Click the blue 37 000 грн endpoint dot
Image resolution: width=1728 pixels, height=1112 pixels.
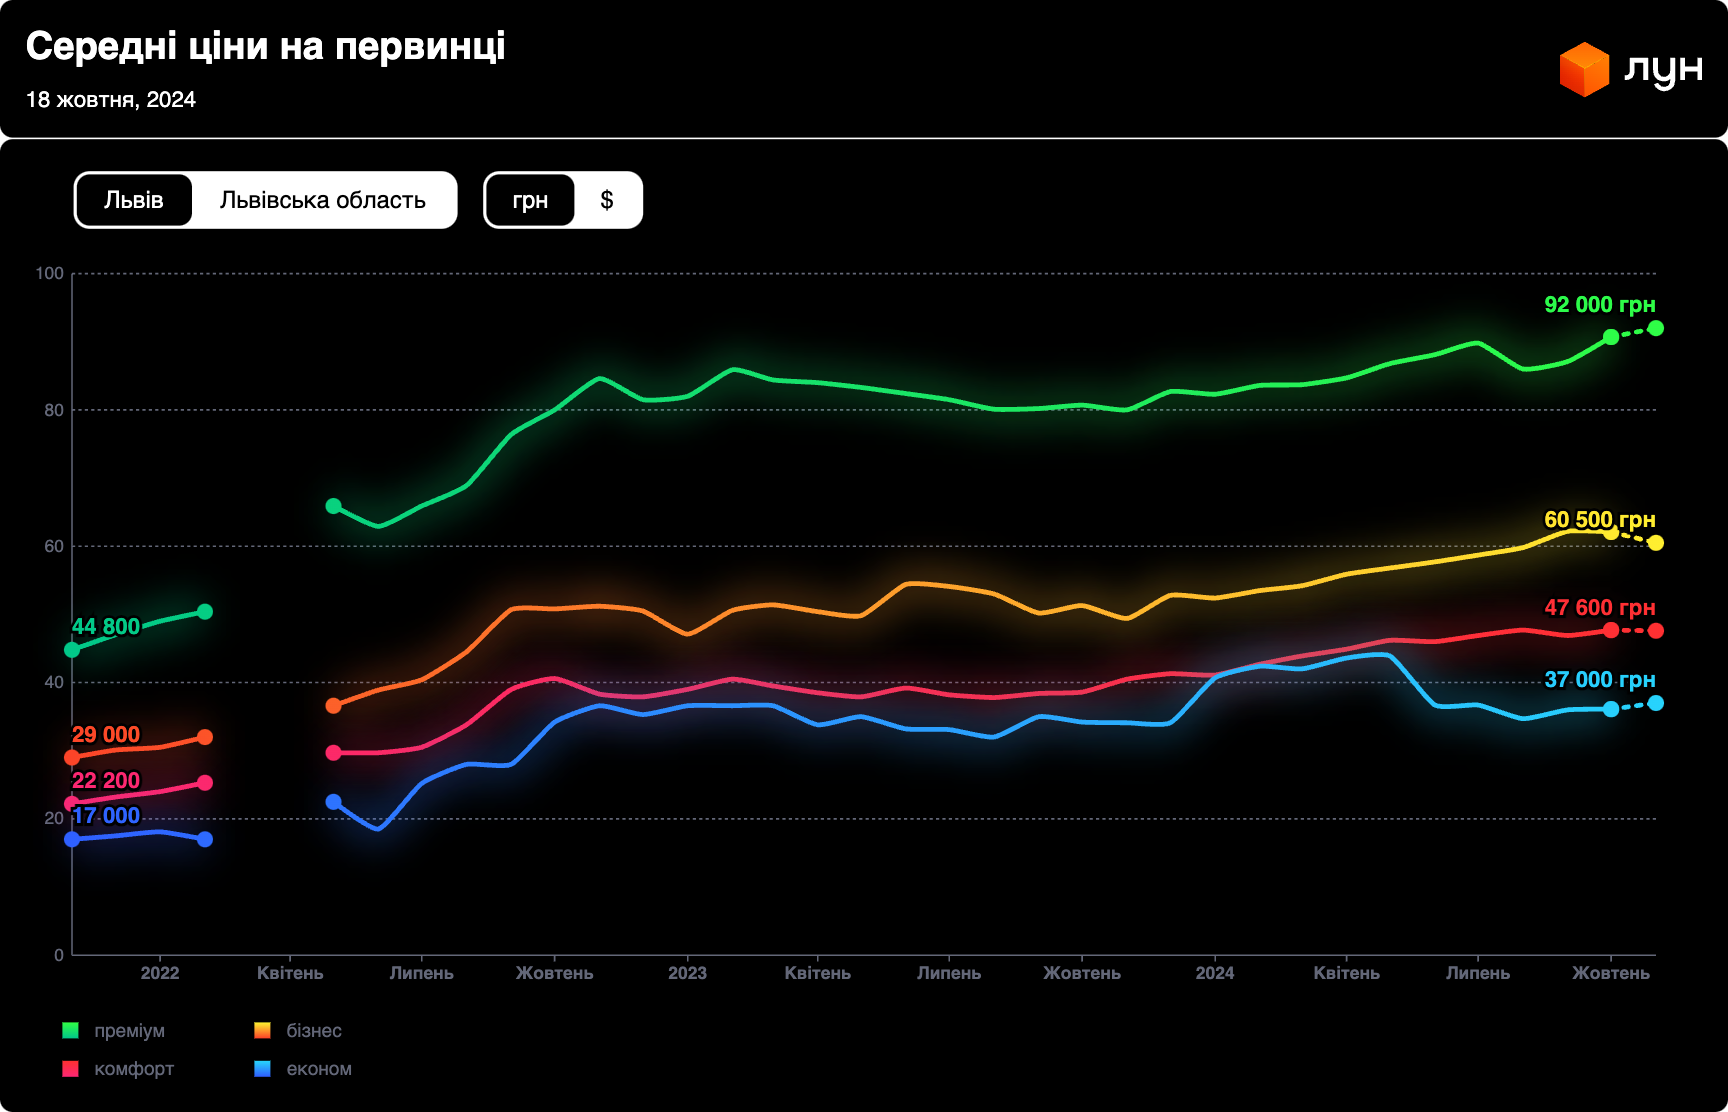pyautogui.click(x=1656, y=703)
